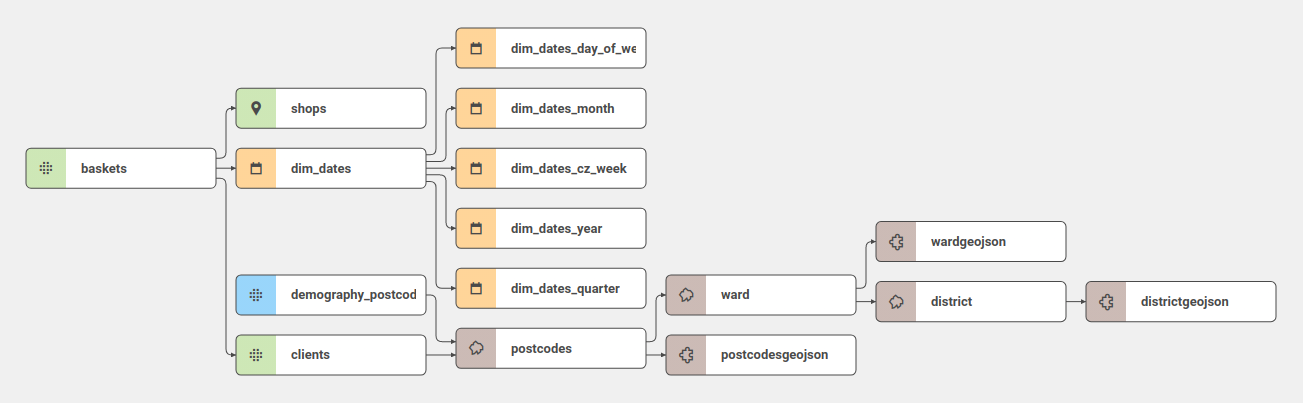Click the calendar icon on dim_dates_month
This screenshot has width=1303, height=403.
[476, 108]
